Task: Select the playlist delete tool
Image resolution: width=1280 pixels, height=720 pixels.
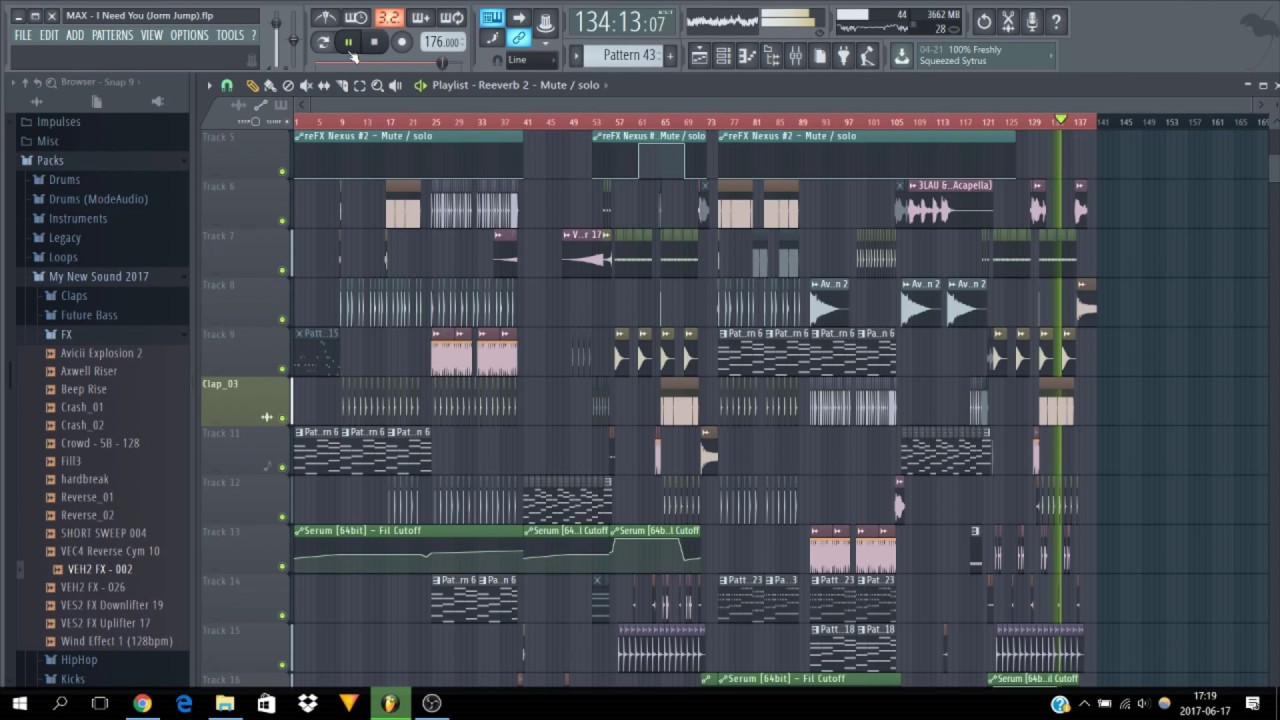Action: (288, 86)
